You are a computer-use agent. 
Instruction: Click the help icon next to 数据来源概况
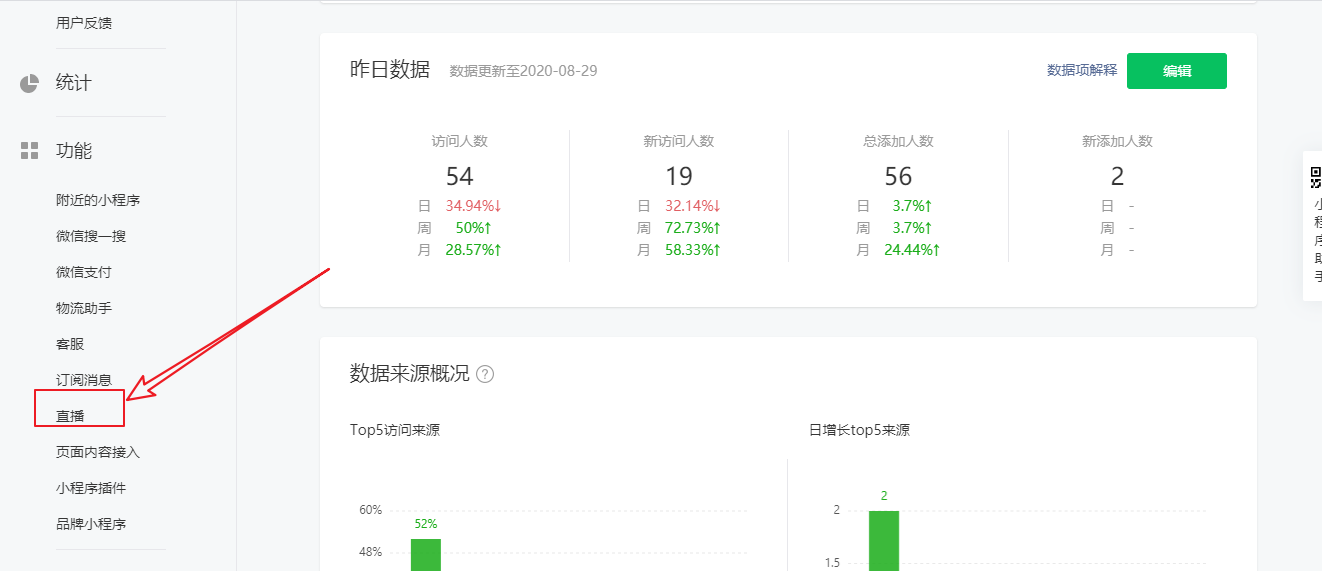pyautogui.click(x=485, y=374)
